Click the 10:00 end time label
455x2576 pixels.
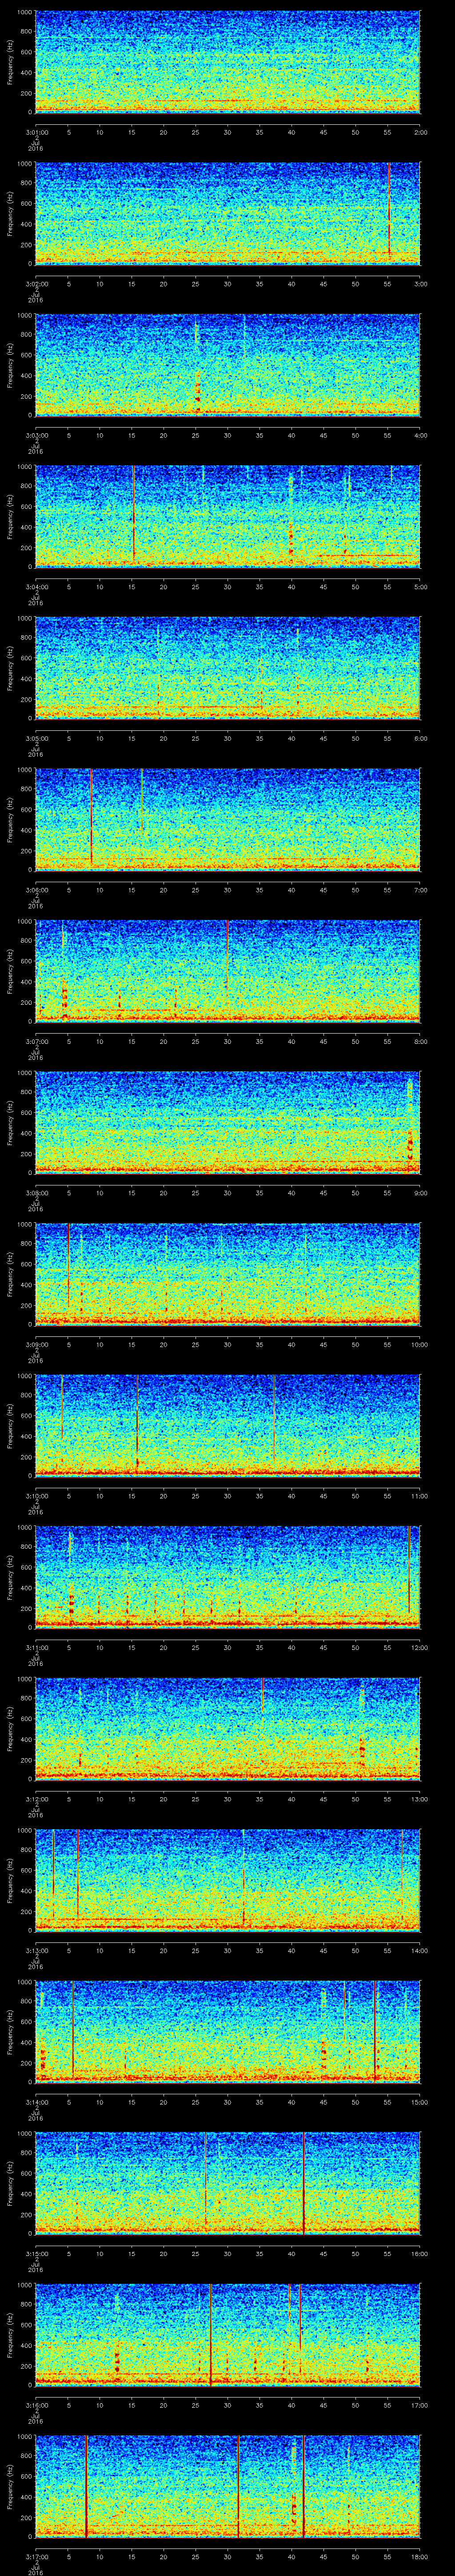420,1344
